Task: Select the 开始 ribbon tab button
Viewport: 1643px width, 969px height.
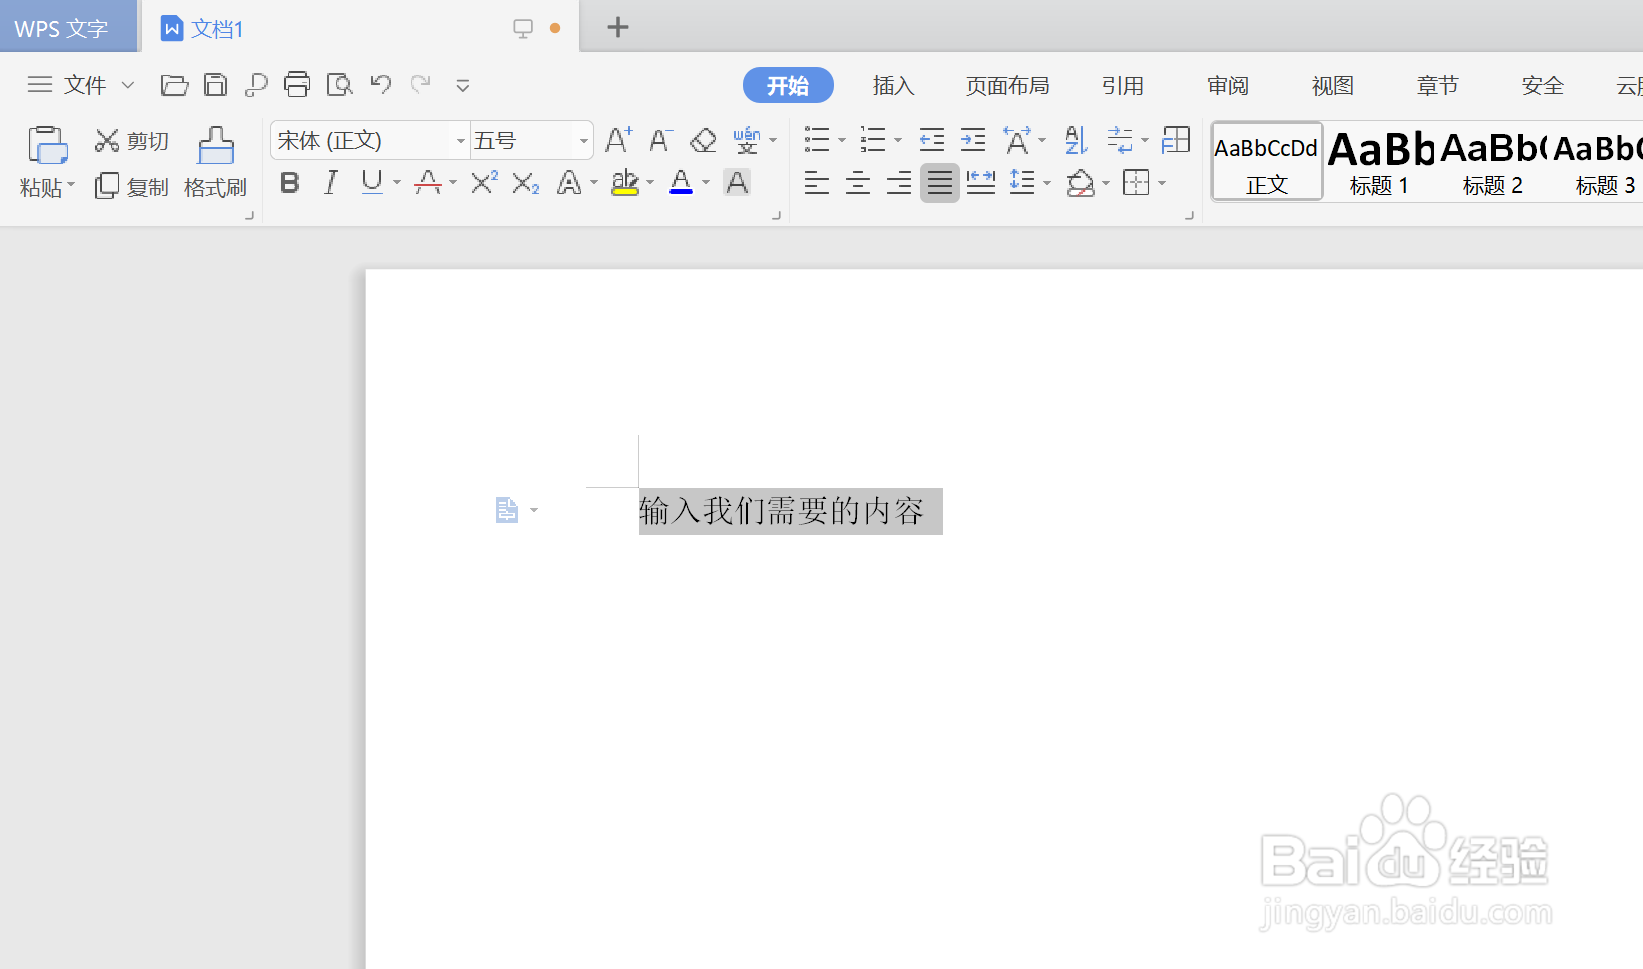Action: 788,86
